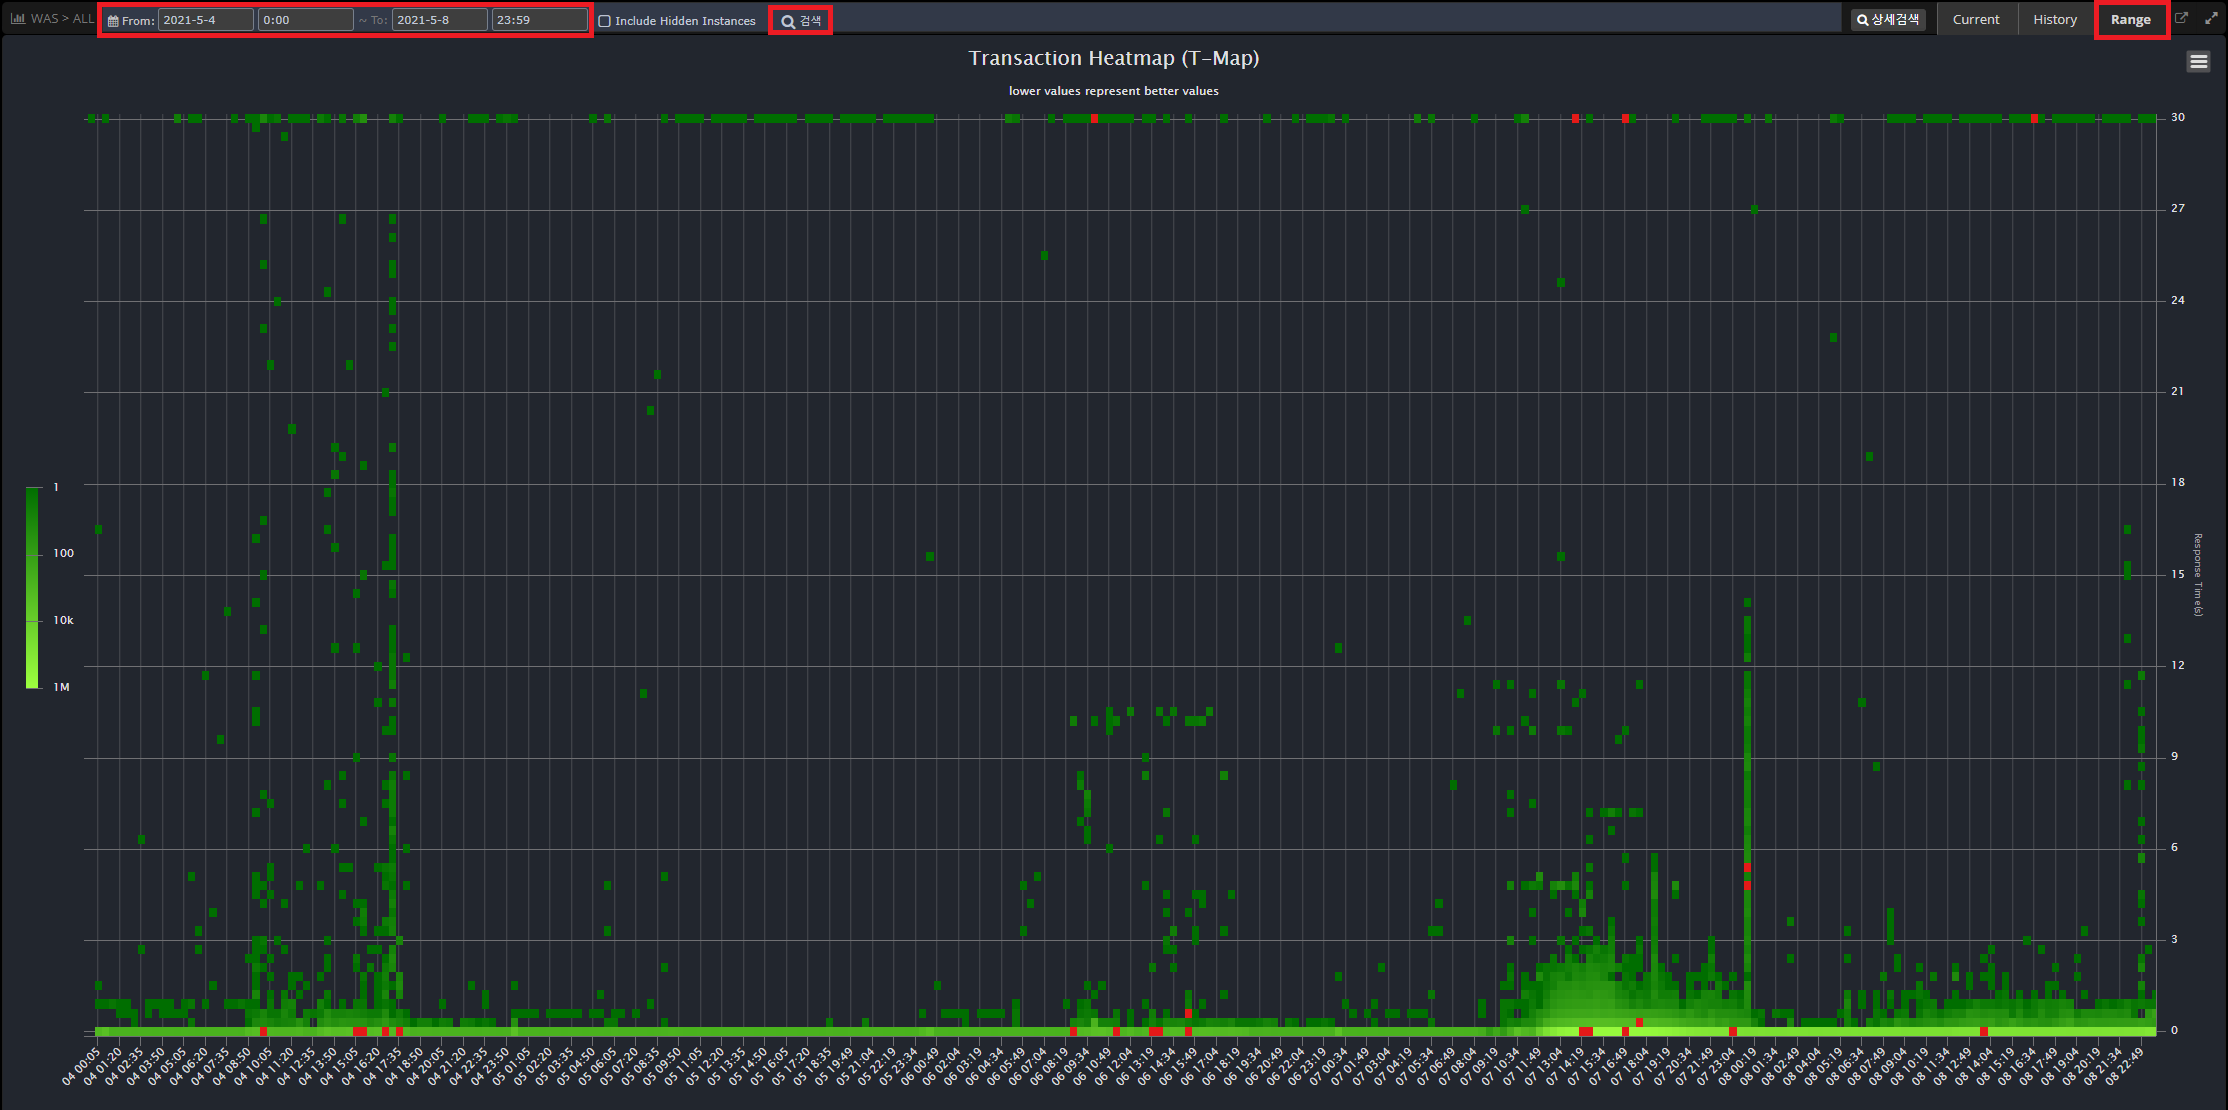The height and width of the screenshot is (1110, 2228).
Task: Click the open-in-new-window popout icon
Action: pyautogui.click(x=2182, y=18)
